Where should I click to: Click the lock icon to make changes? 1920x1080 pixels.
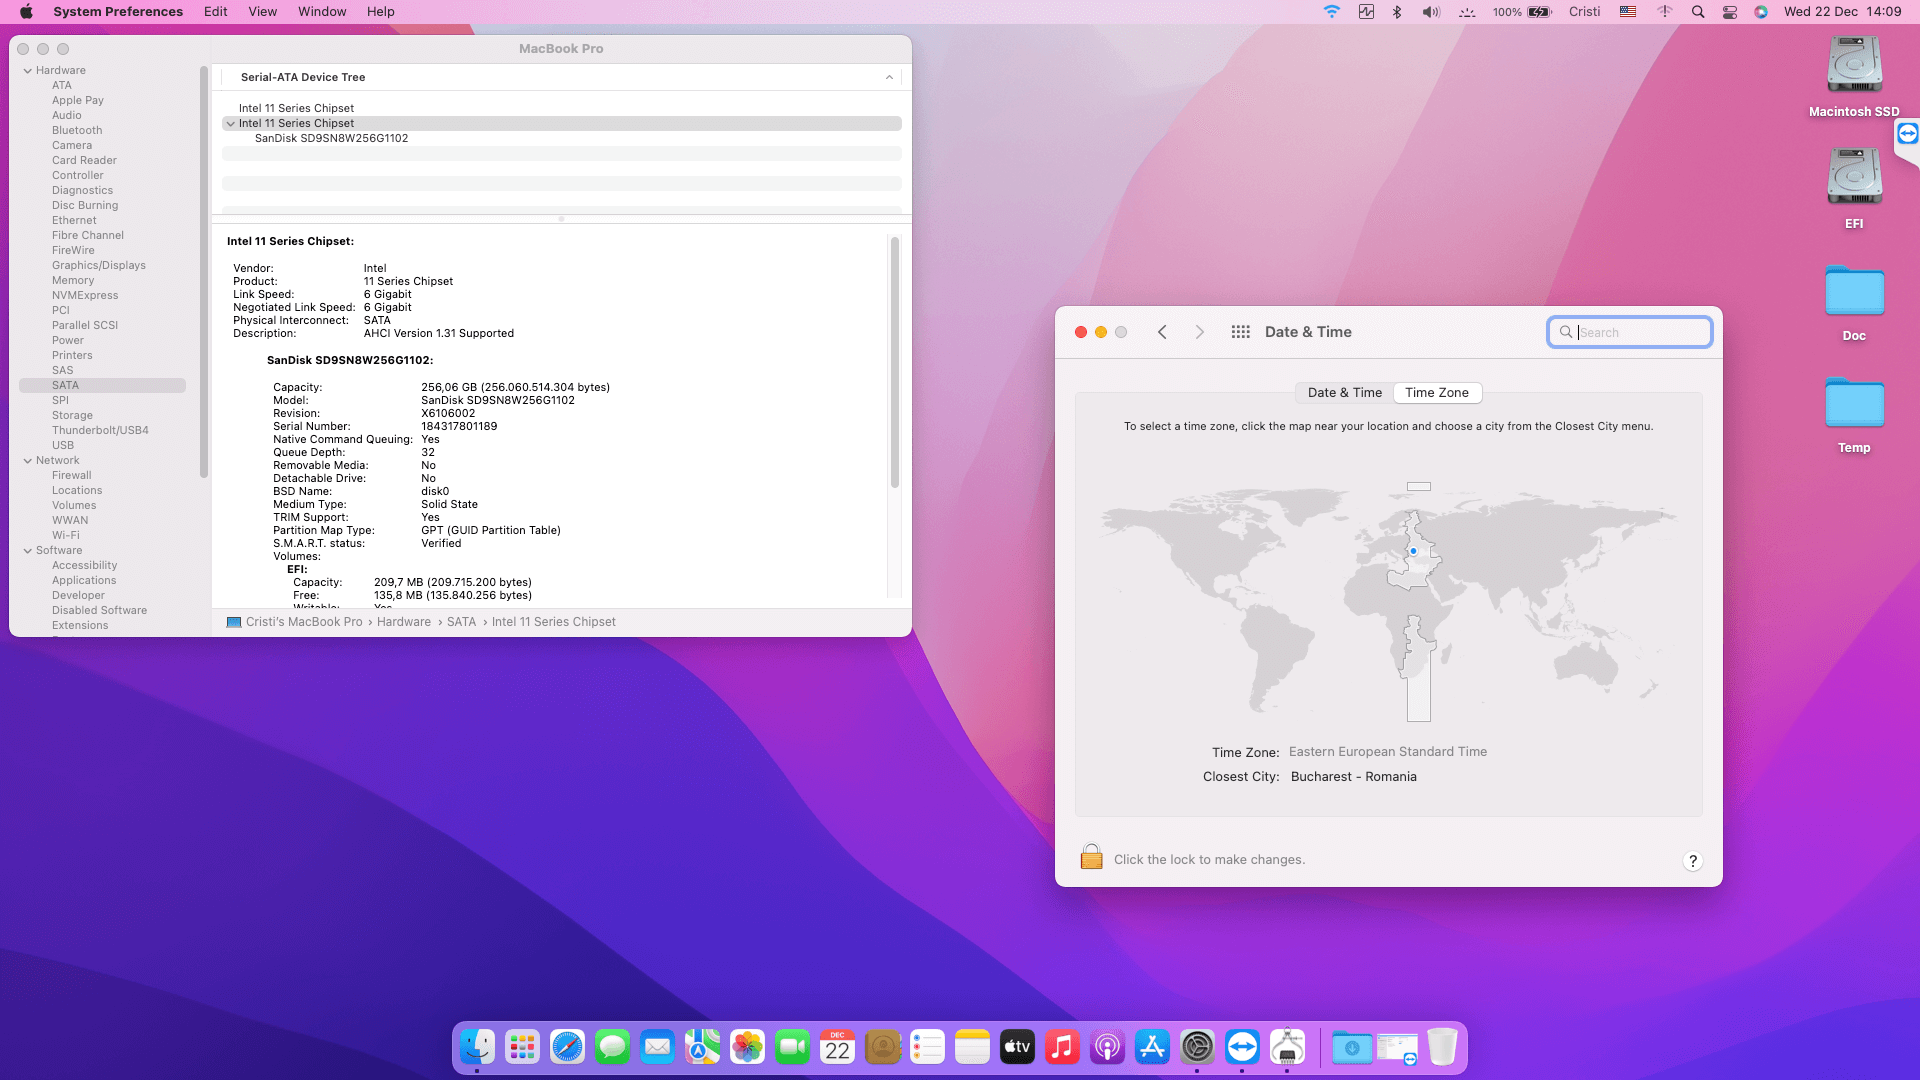pos(1091,857)
